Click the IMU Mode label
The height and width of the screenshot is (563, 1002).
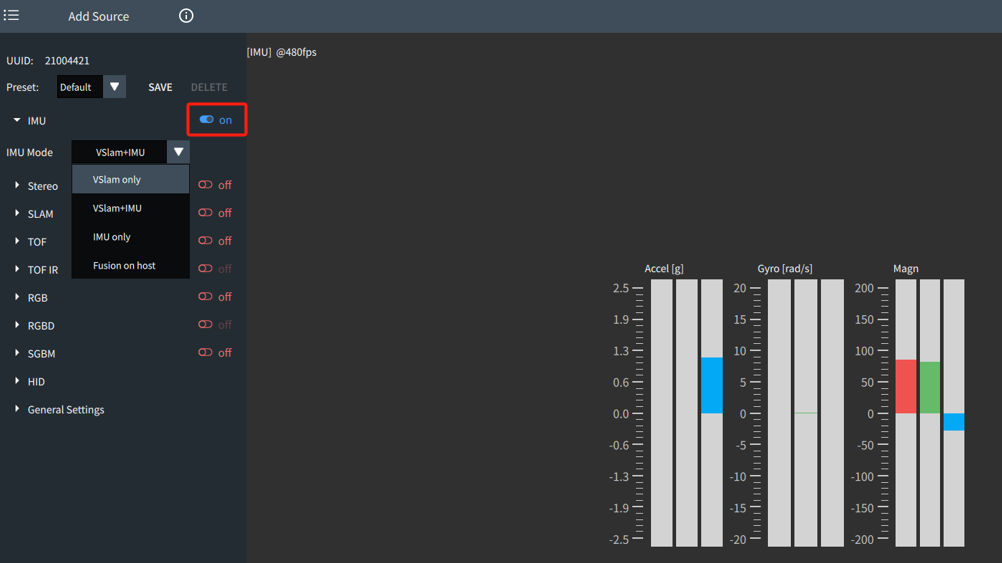tap(29, 153)
